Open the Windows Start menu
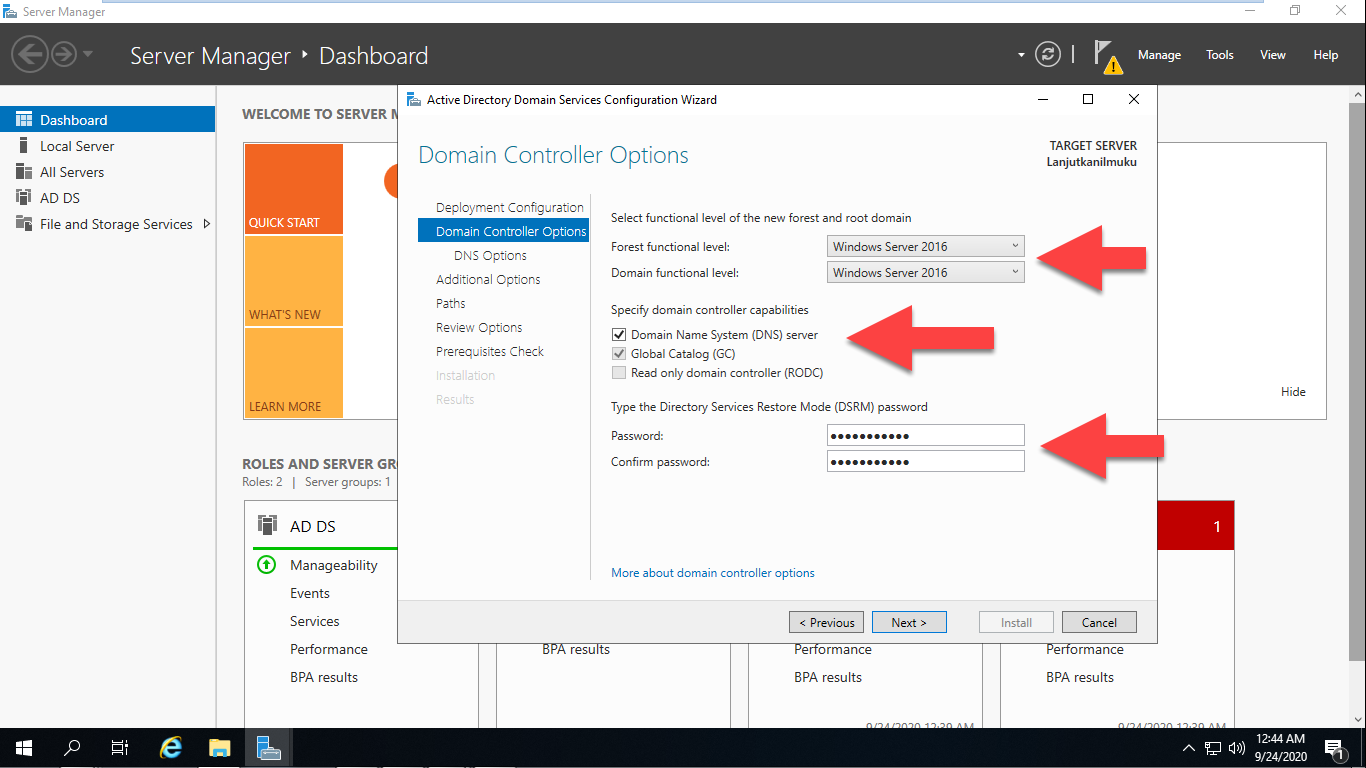 point(23,747)
